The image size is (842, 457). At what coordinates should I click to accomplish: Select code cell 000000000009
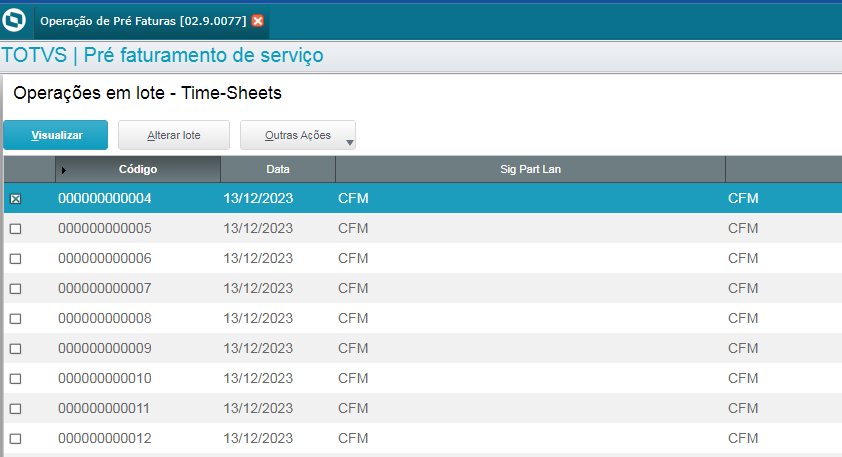(x=105, y=349)
